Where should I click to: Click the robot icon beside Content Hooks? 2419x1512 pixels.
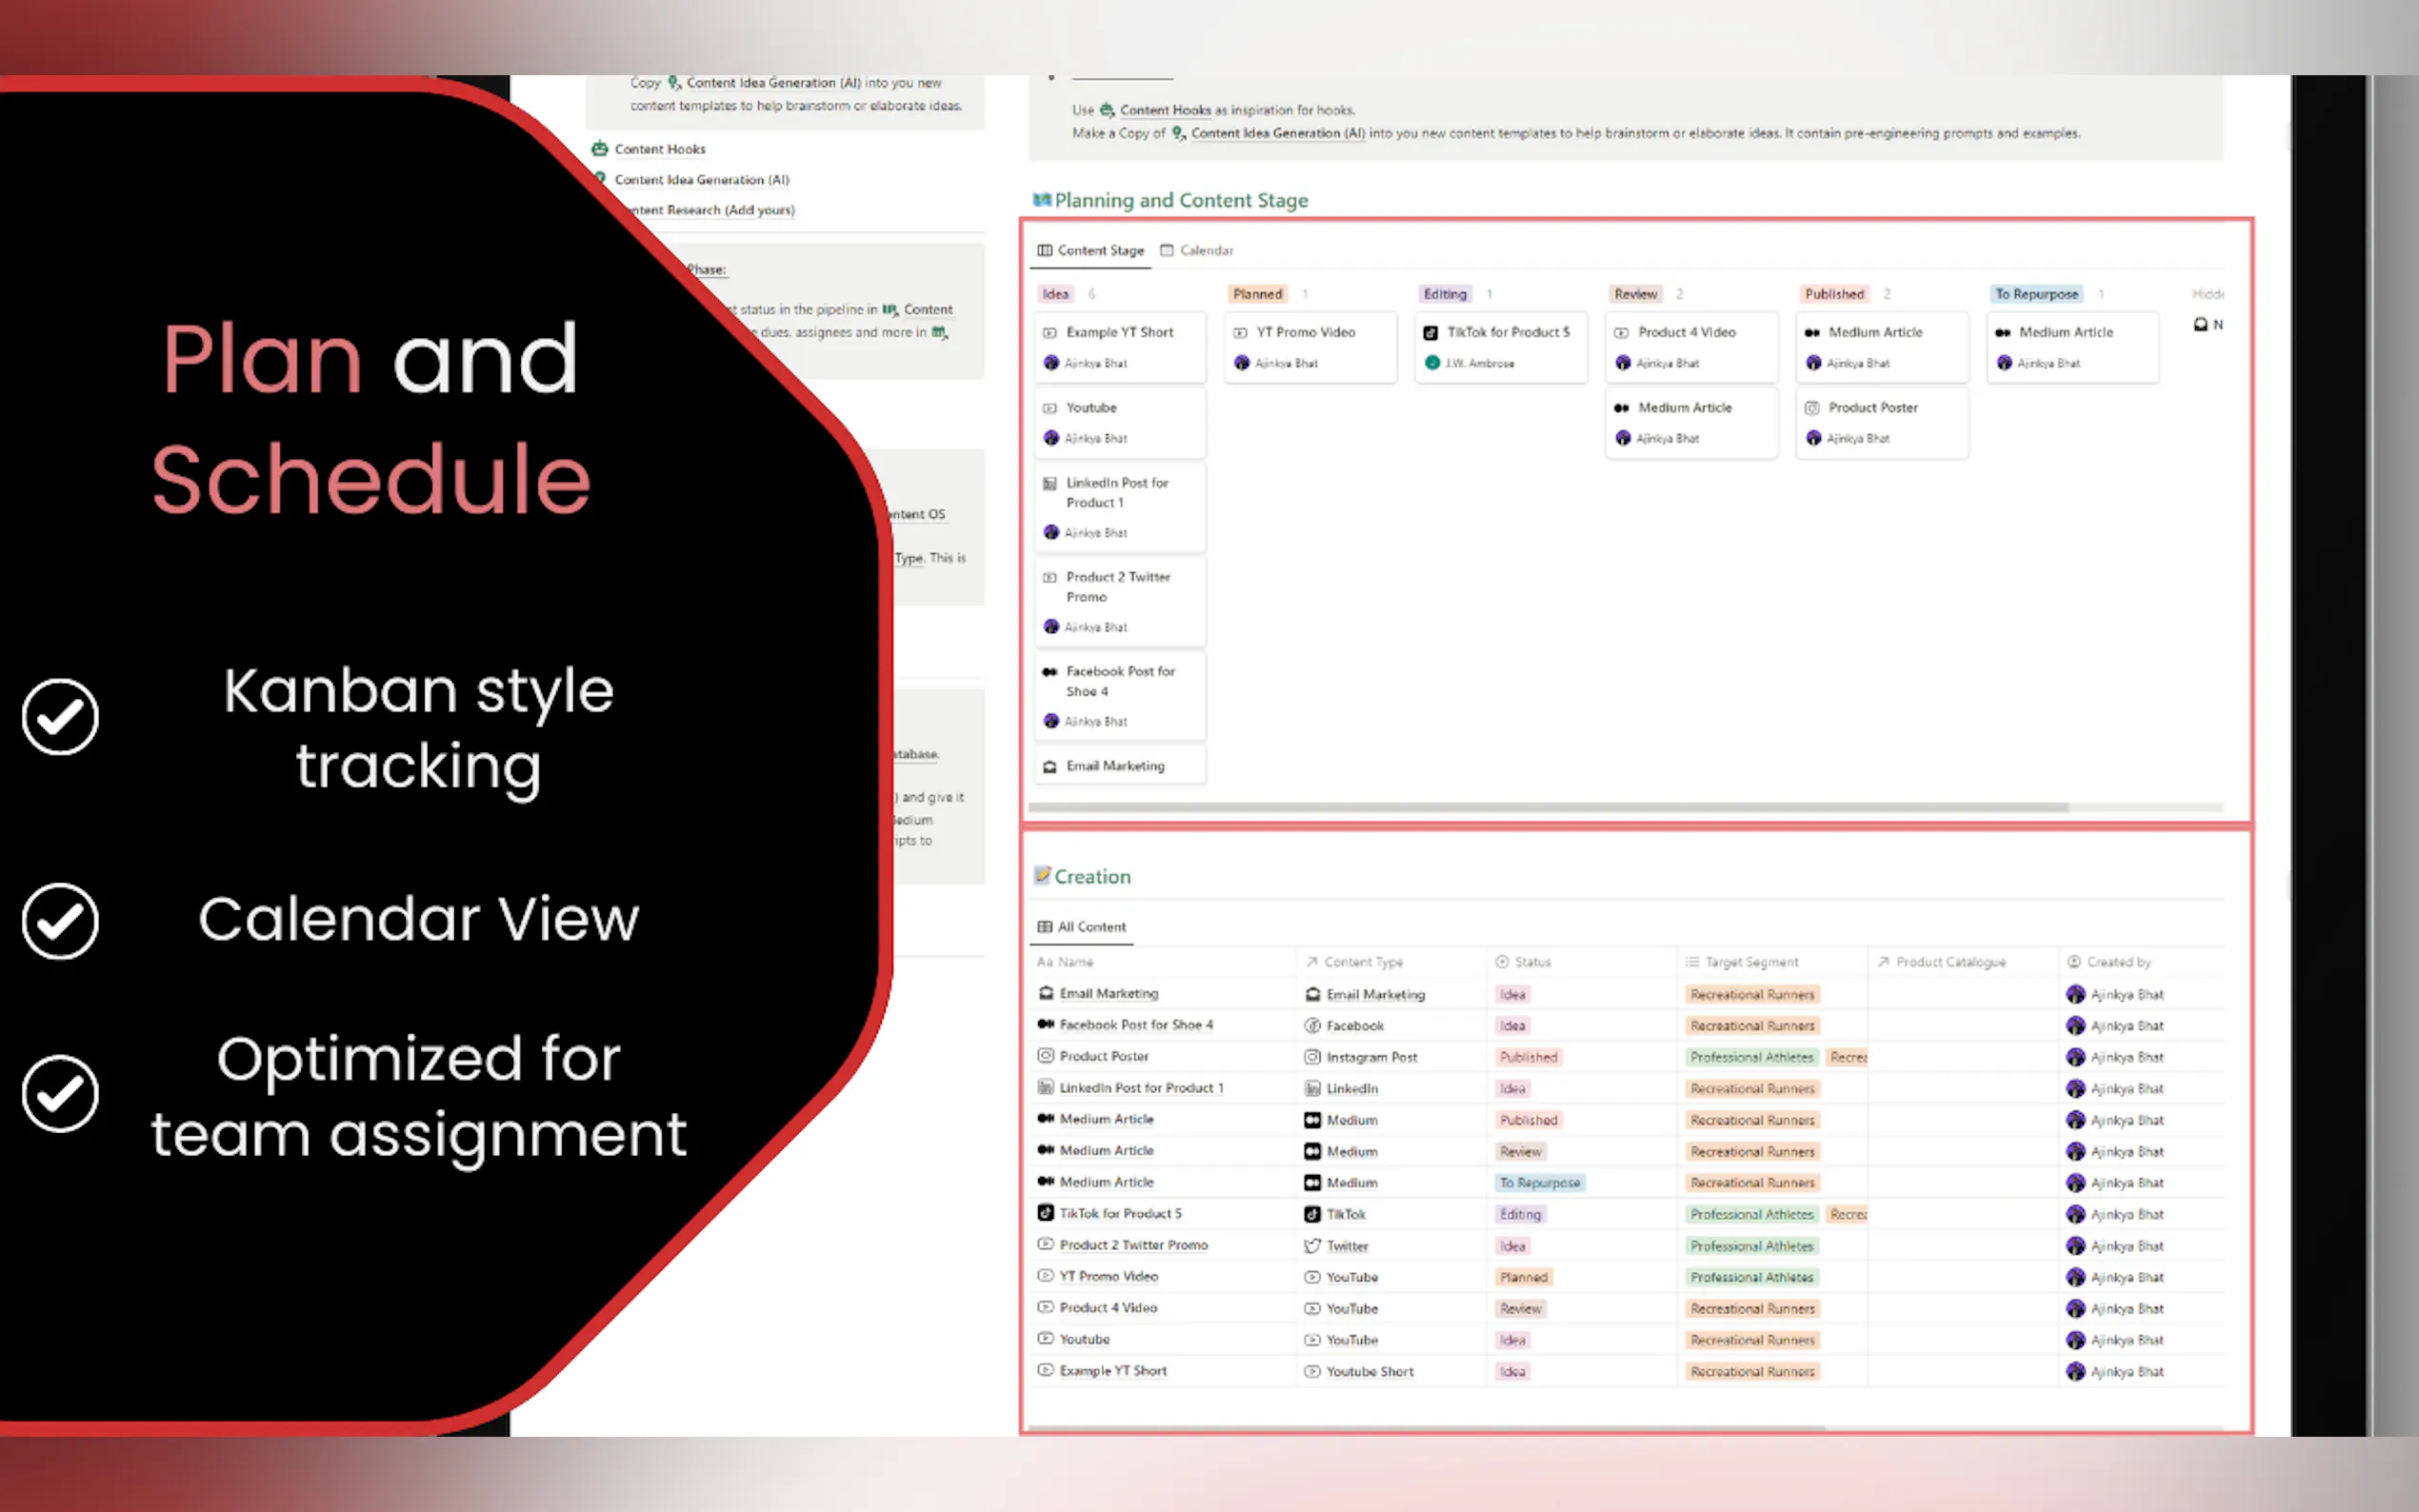pos(600,149)
